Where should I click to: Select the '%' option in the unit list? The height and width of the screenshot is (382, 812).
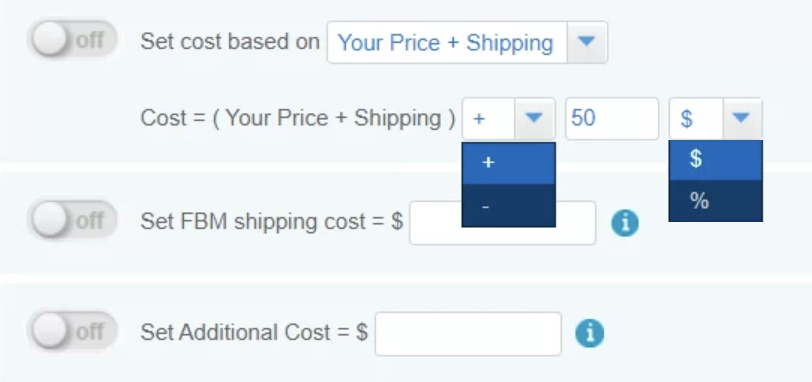tap(716, 201)
